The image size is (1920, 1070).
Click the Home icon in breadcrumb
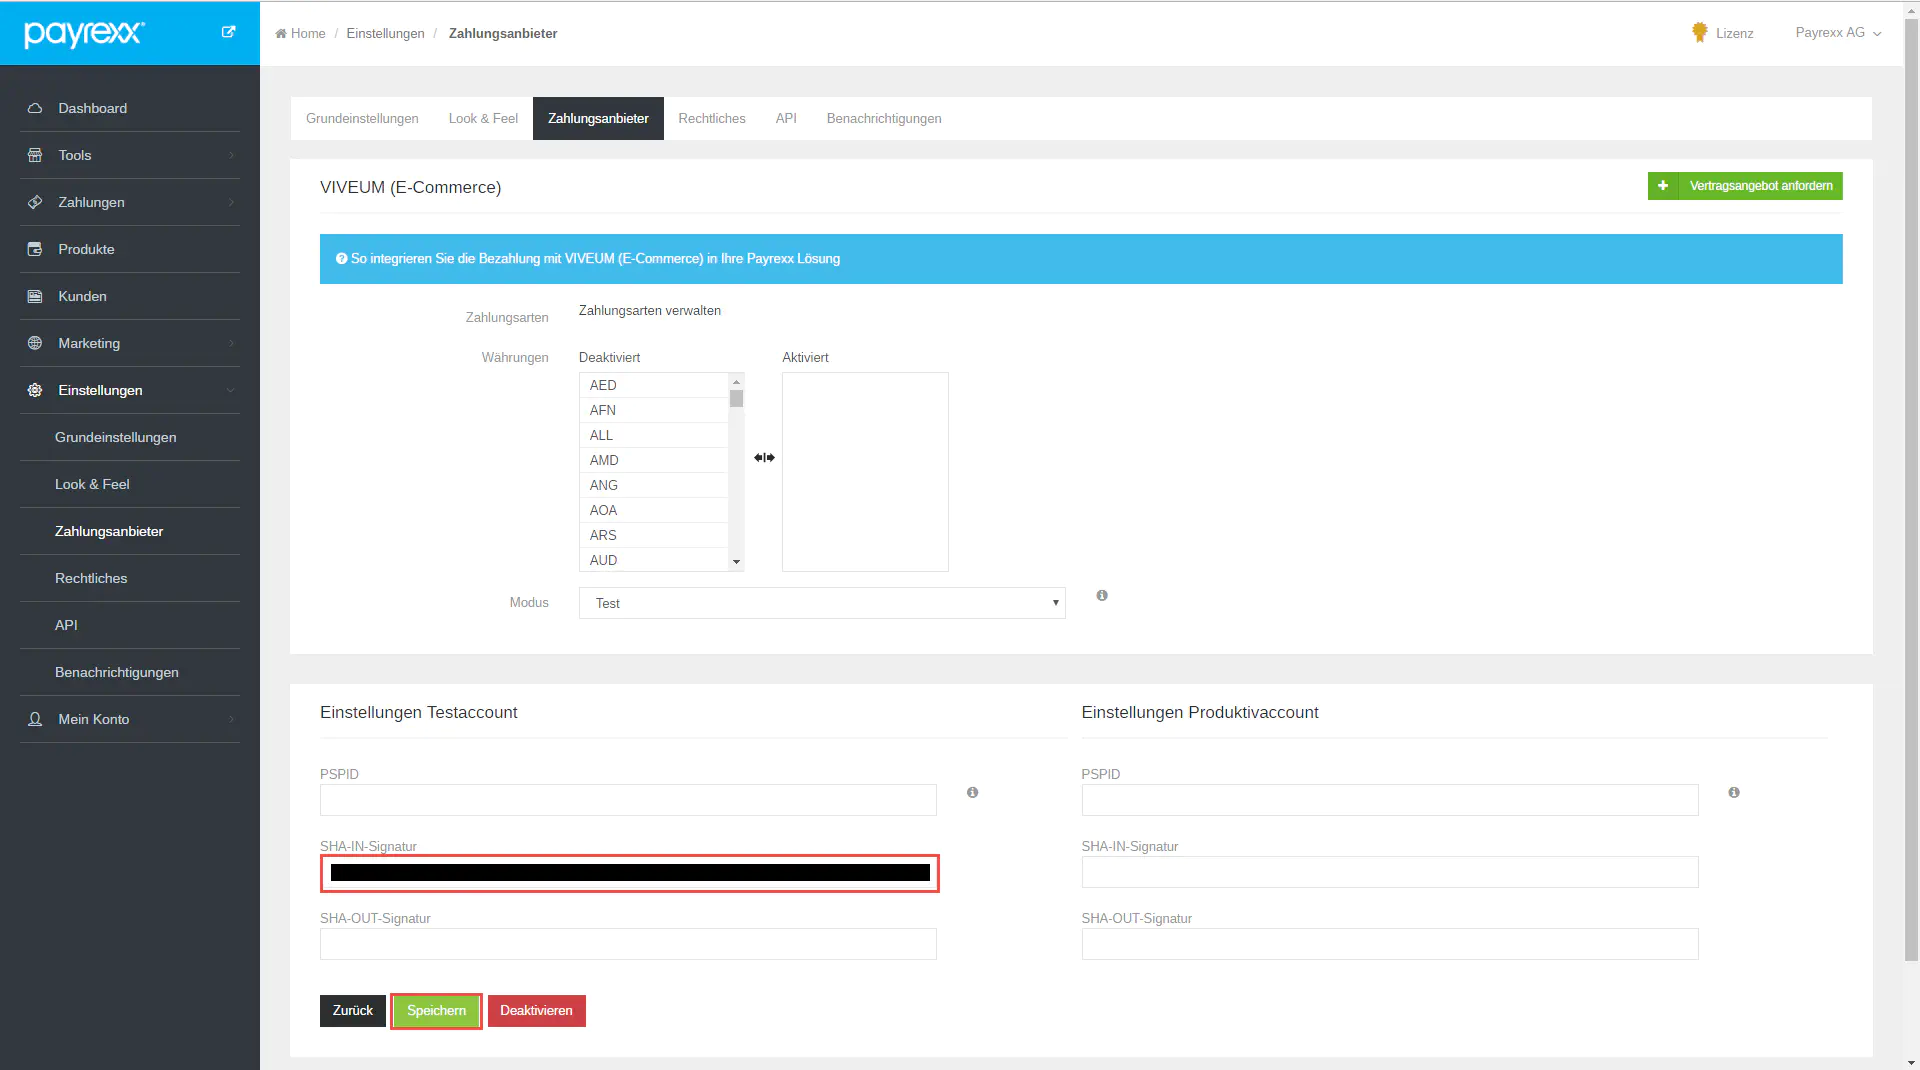(281, 34)
